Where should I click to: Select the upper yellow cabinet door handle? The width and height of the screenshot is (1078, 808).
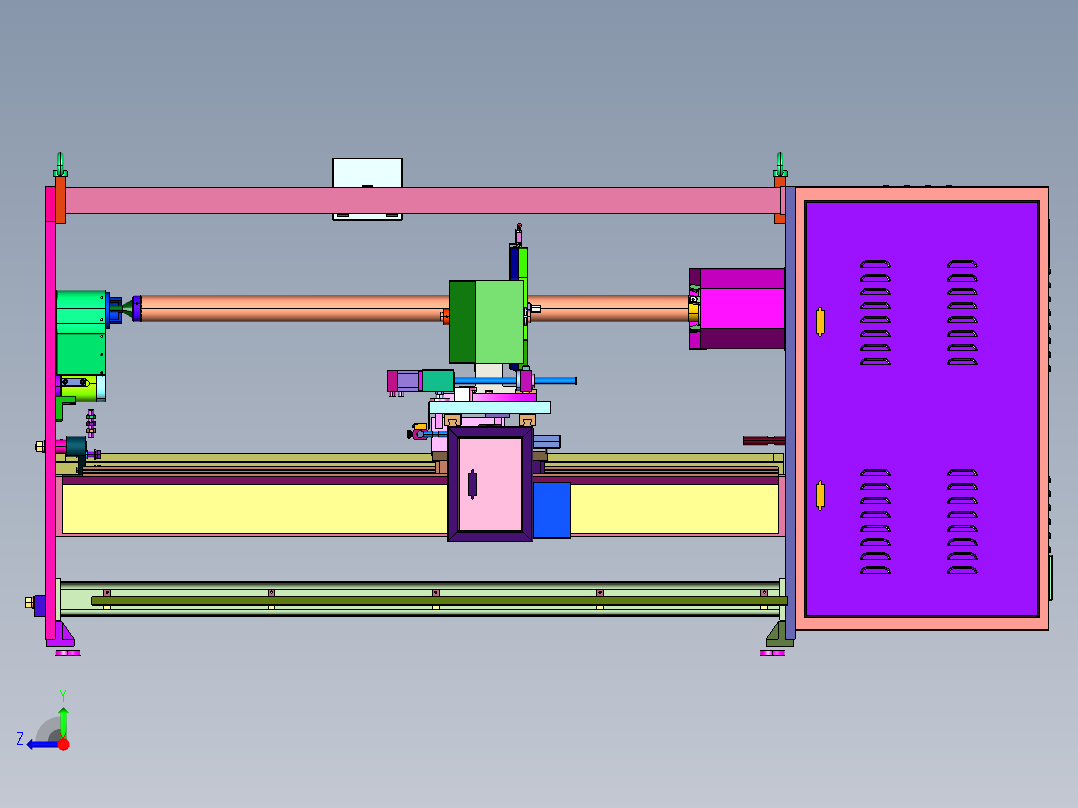pos(820,322)
